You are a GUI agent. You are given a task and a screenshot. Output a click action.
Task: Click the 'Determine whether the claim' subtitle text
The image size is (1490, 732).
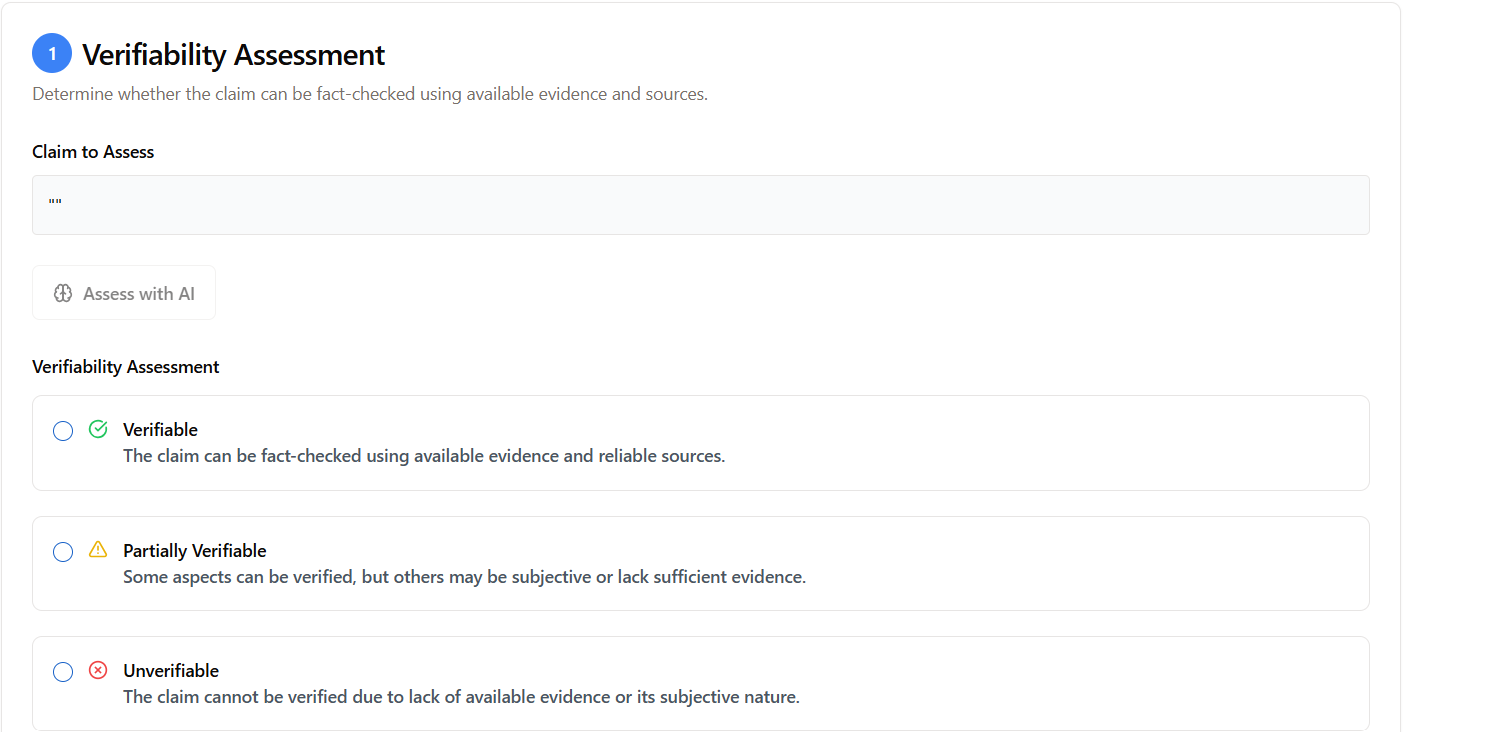point(370,95)
